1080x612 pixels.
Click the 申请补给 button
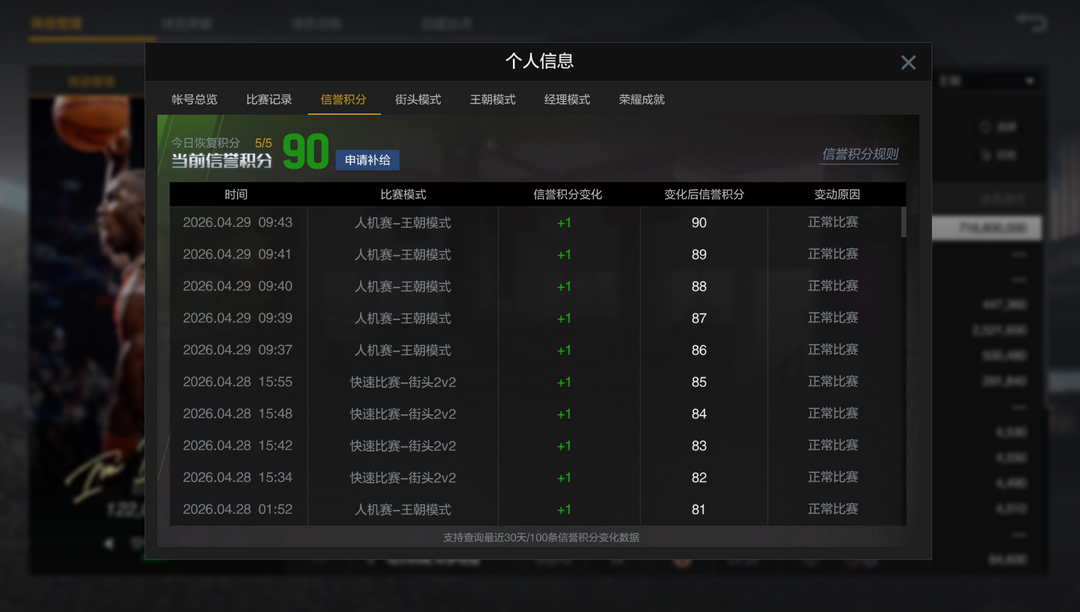point(367,160)
